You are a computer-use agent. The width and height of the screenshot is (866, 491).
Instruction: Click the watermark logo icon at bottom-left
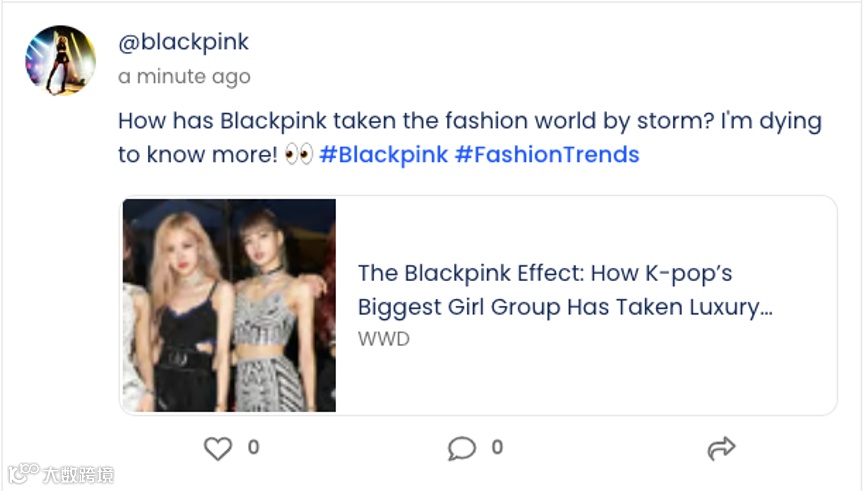pos(22,472)
